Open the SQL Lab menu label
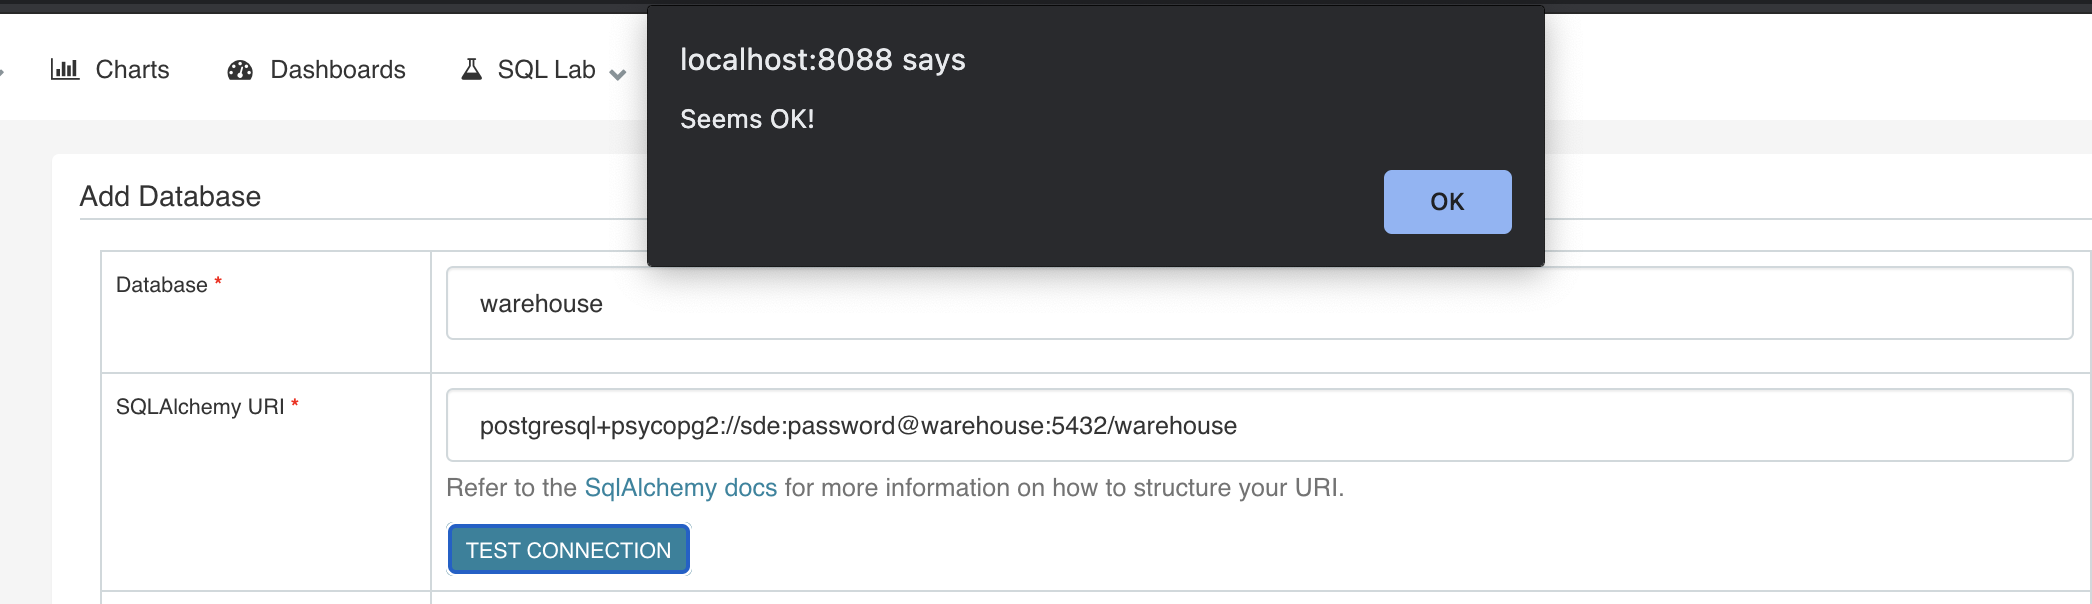 point(546,69)
